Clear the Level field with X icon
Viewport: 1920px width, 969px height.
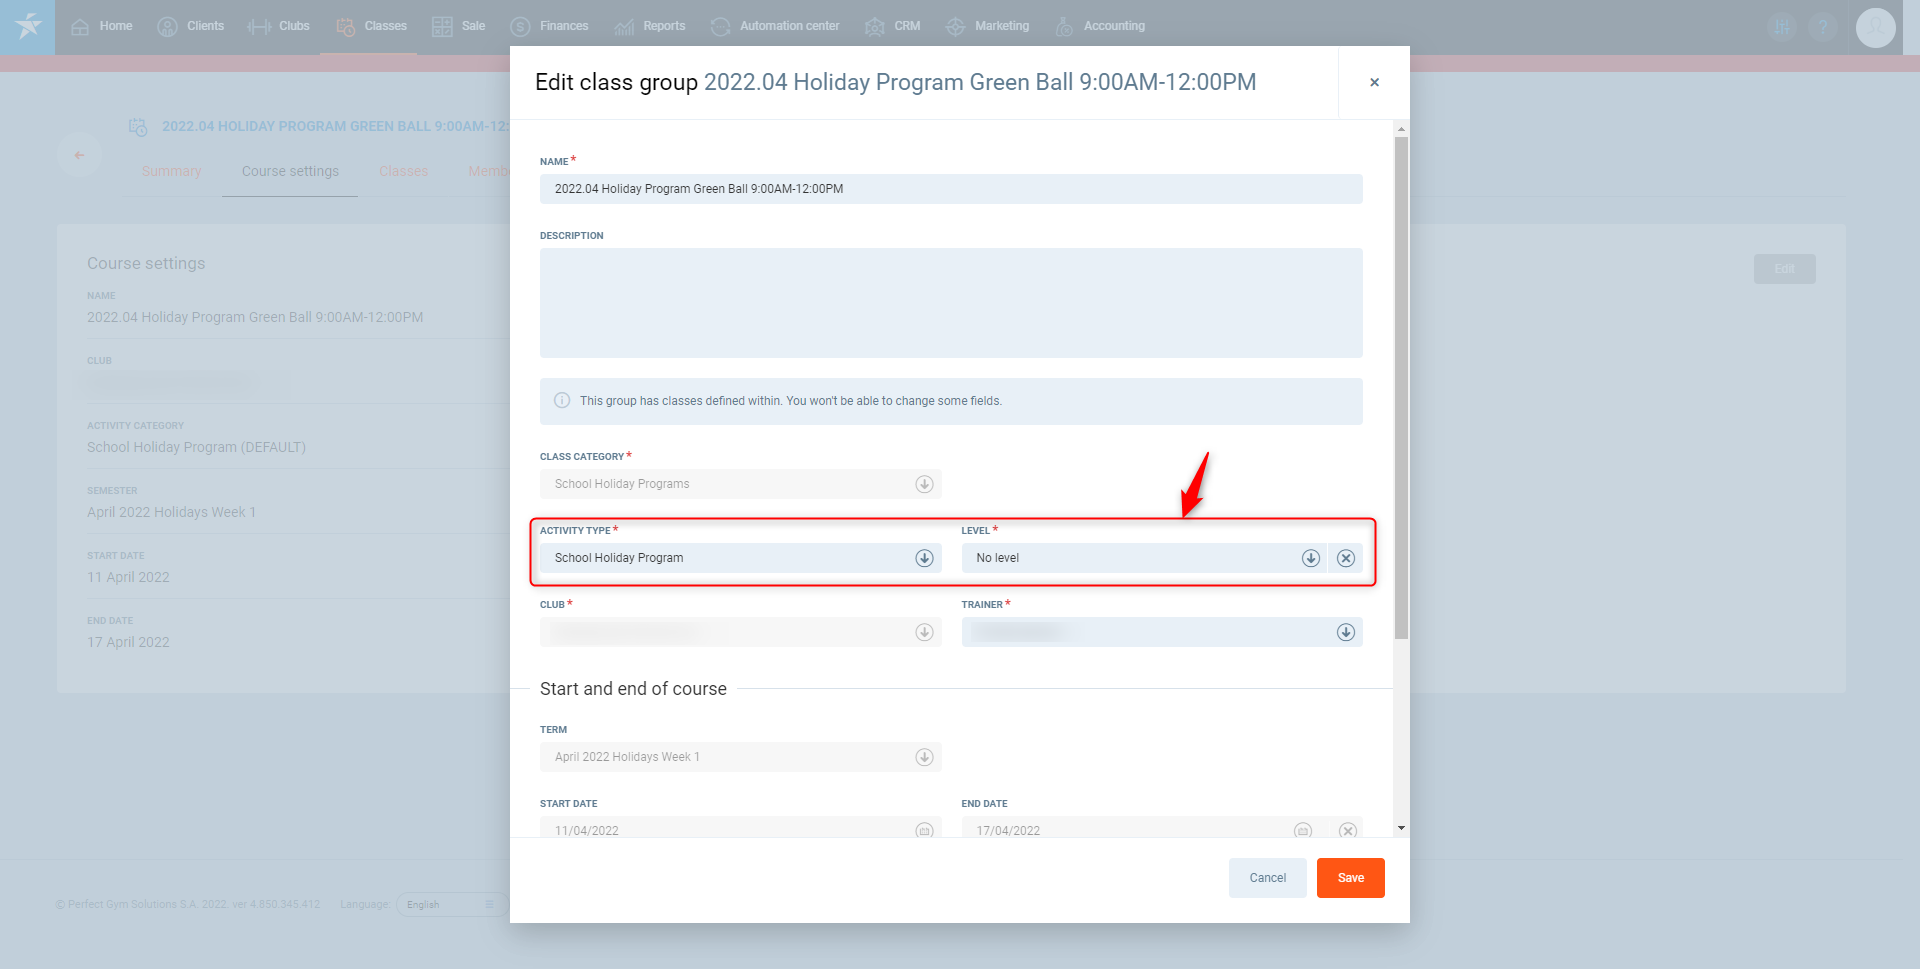[1346, 558]
